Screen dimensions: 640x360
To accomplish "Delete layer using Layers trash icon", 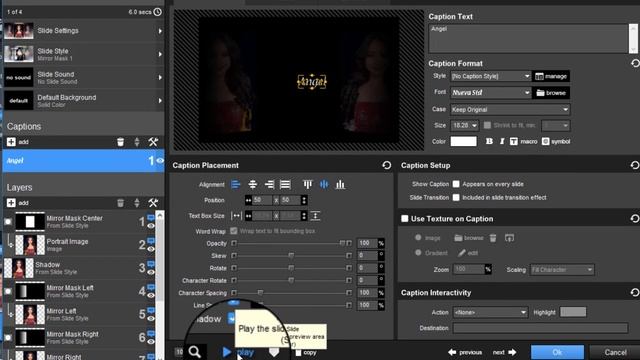I will 120,203.
